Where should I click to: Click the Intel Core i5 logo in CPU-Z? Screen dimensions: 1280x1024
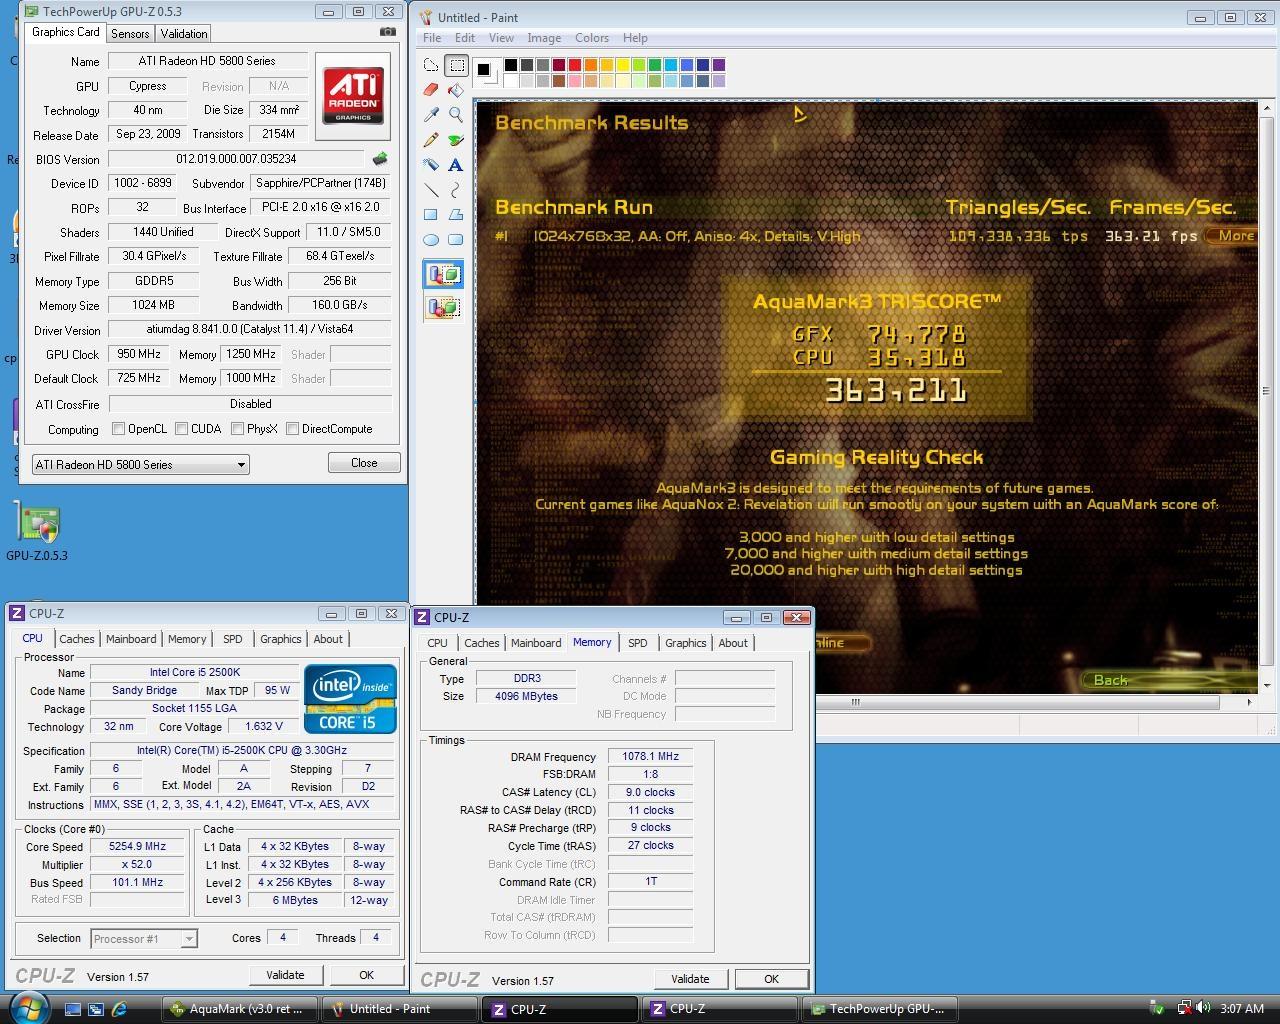point(350,699)
